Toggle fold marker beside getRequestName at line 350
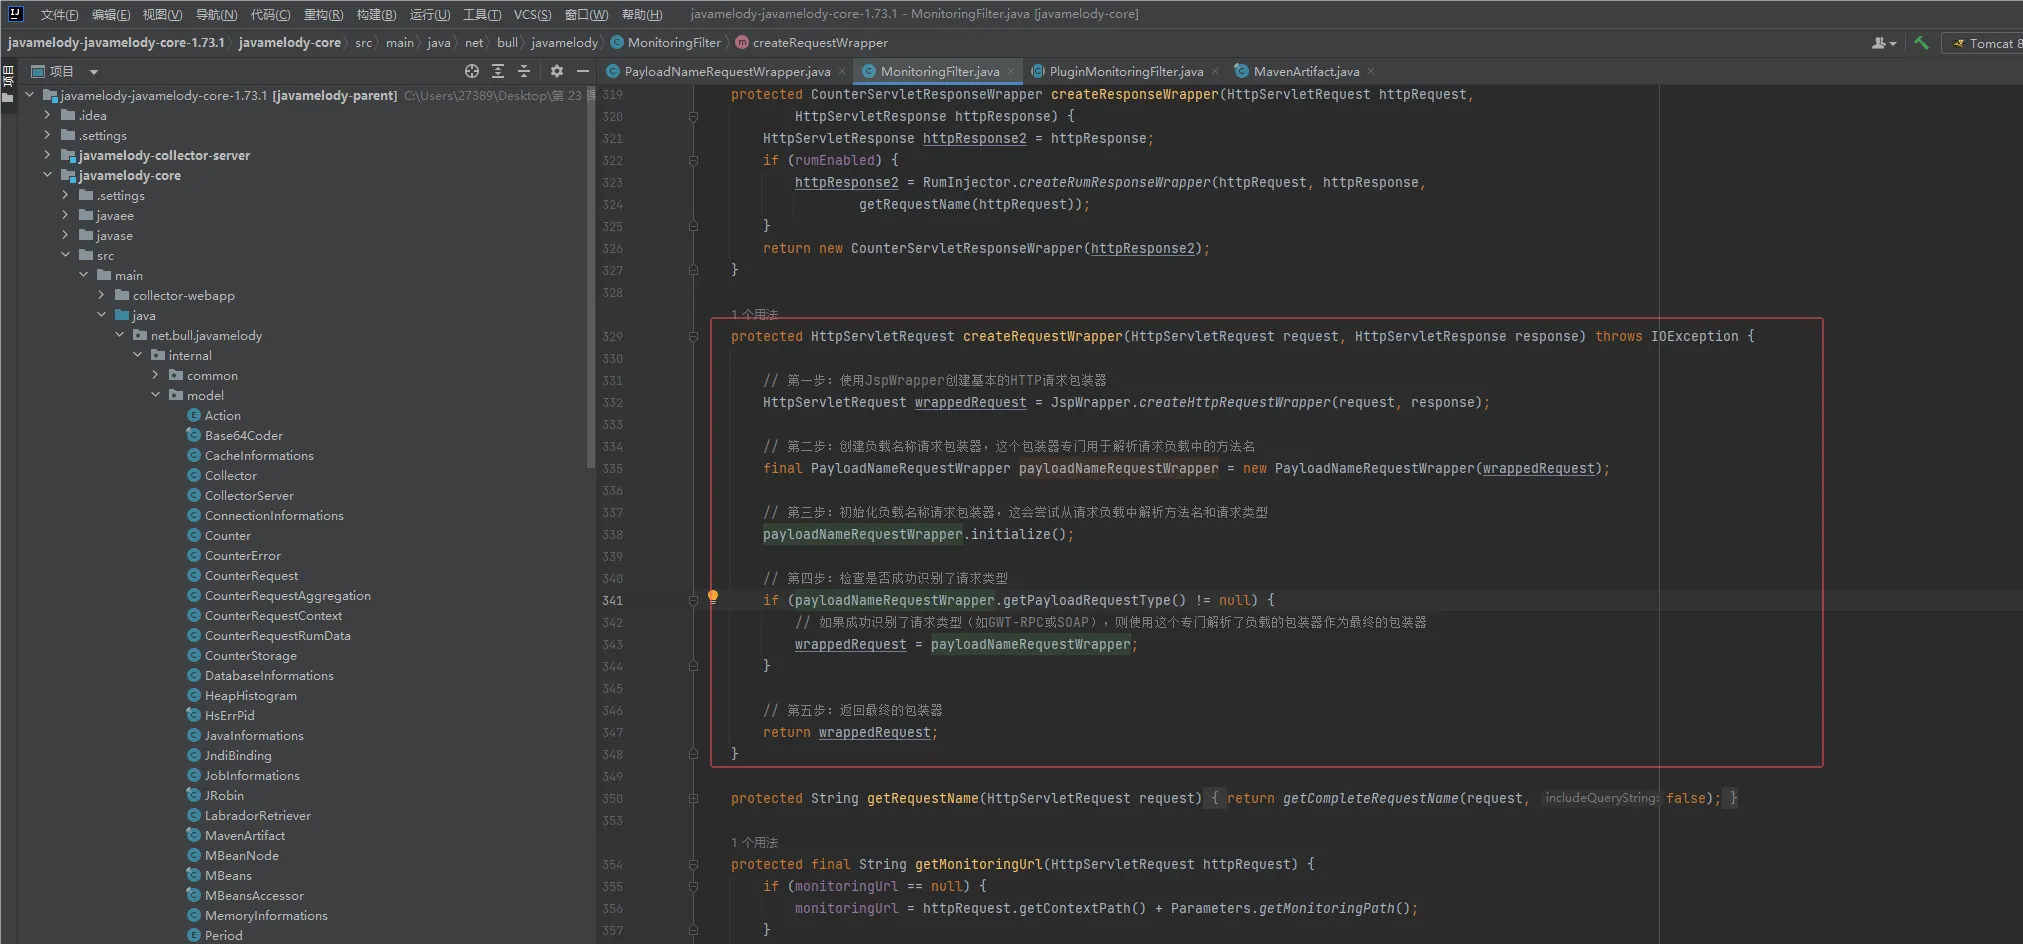 coord(693,799)
